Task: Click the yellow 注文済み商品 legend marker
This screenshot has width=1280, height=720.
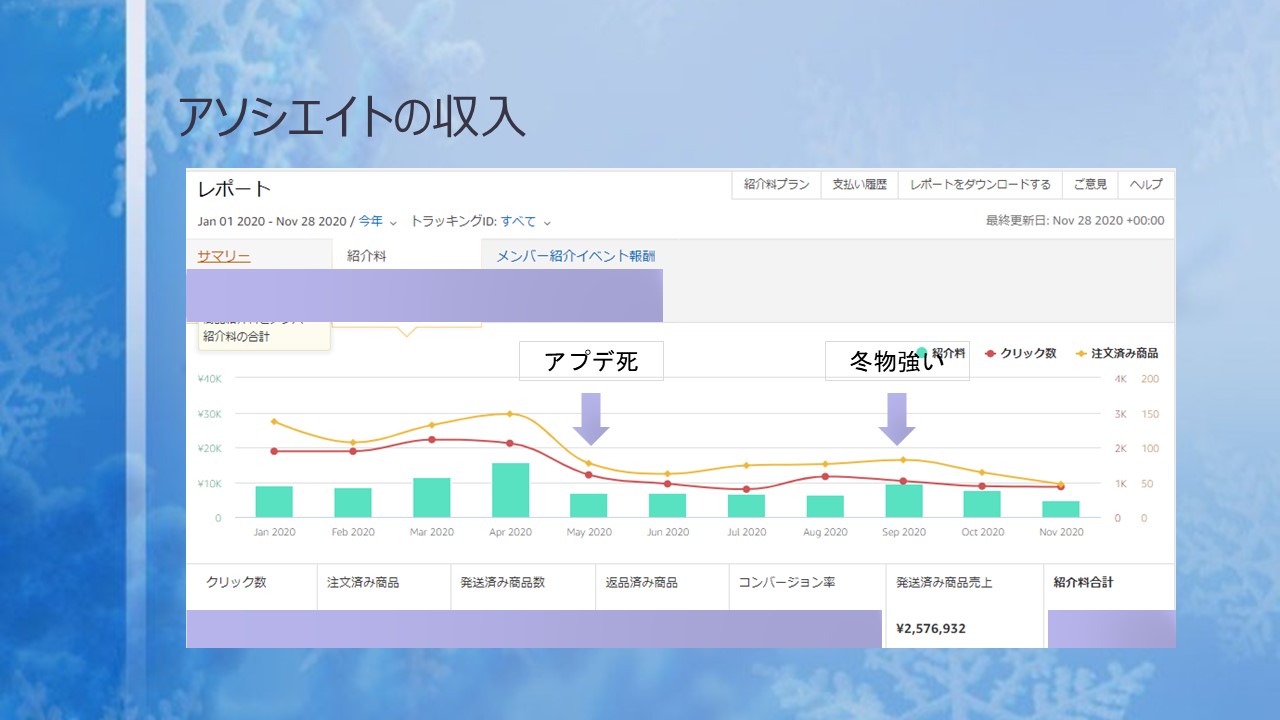Action: pos(1080,354)
